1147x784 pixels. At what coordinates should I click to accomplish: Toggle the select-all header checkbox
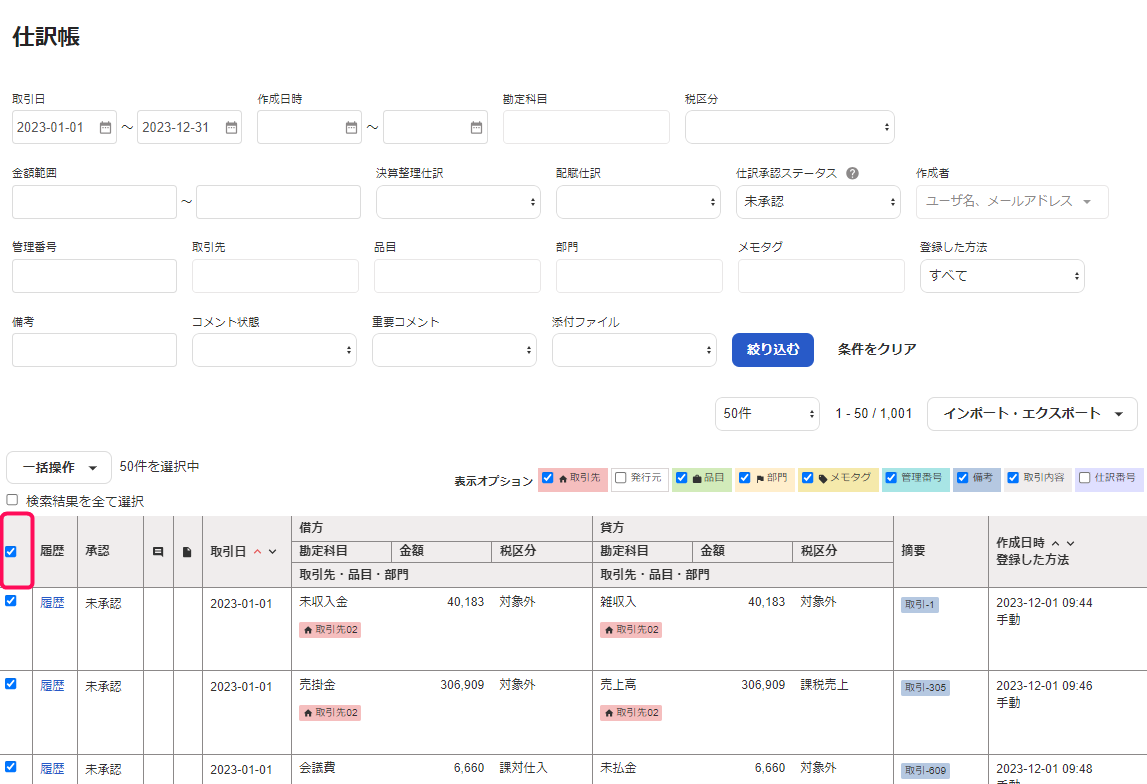click(11, 551)
